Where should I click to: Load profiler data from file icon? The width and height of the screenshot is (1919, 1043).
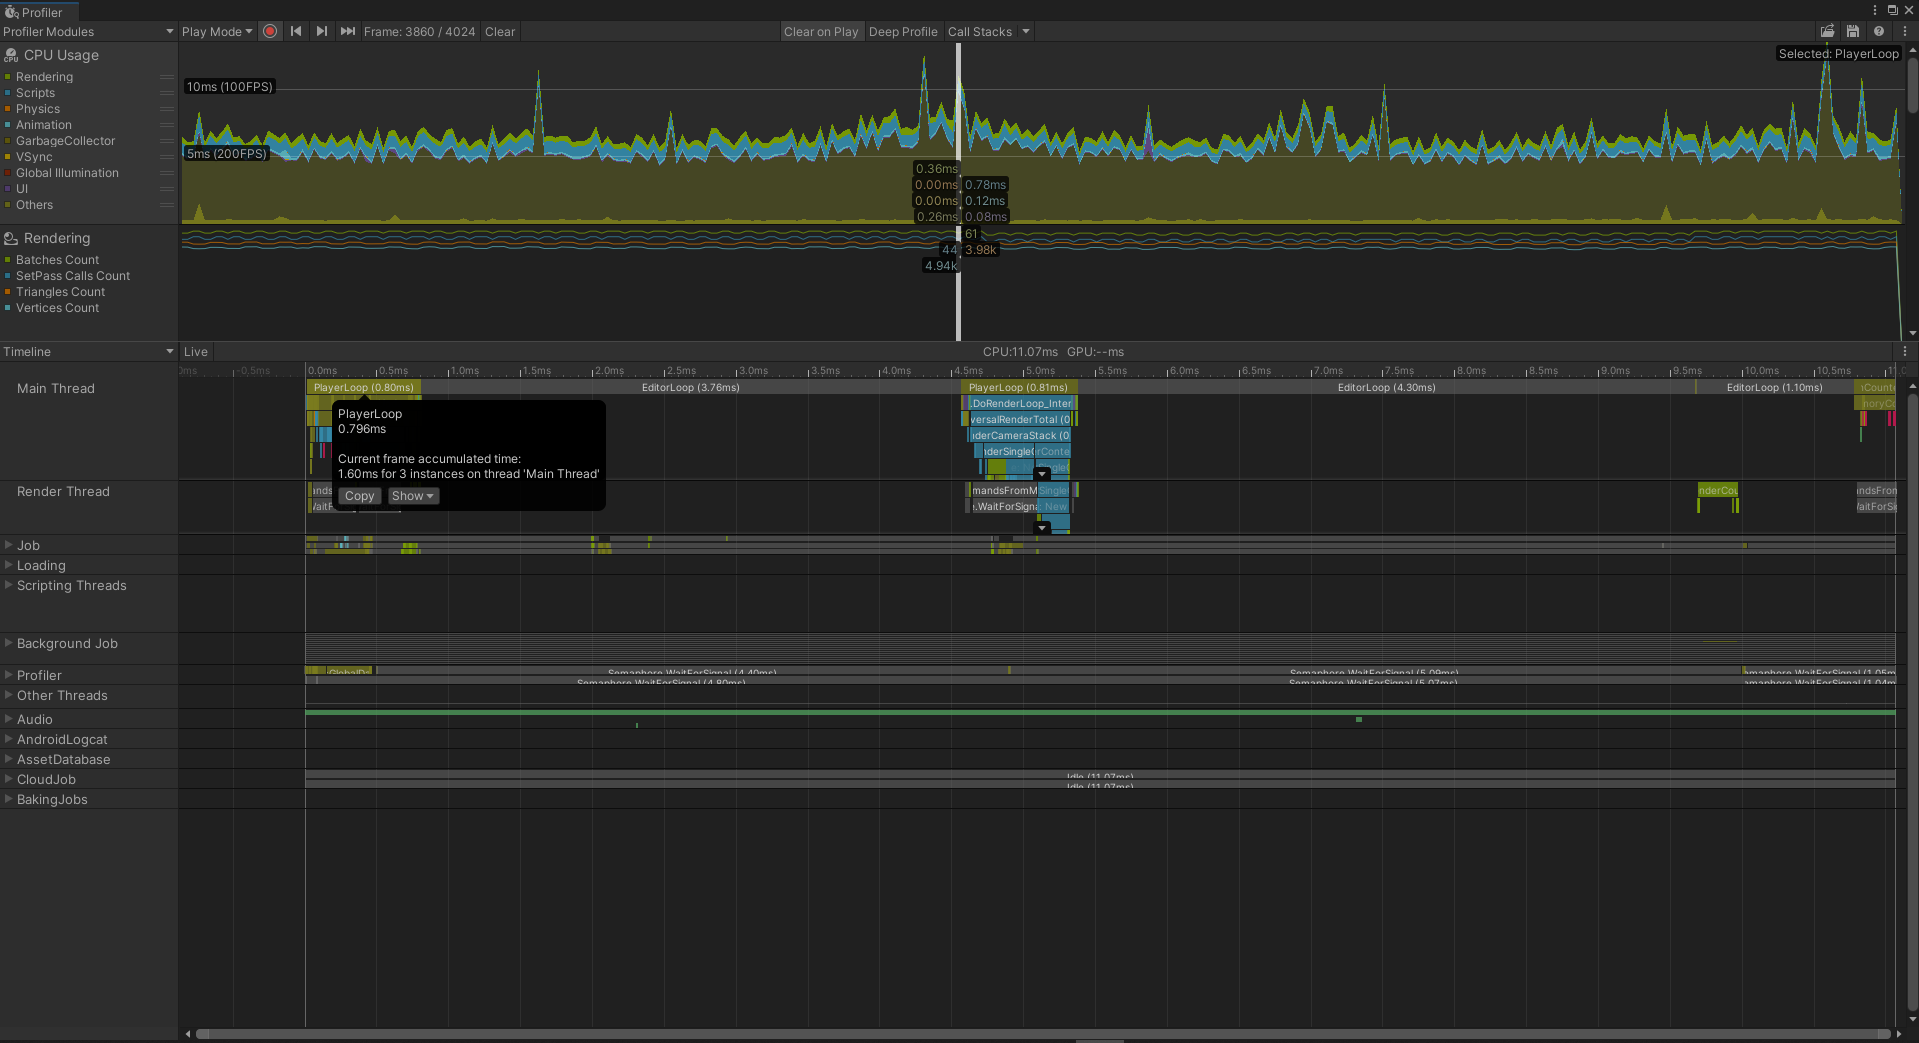coord(1827,31)
